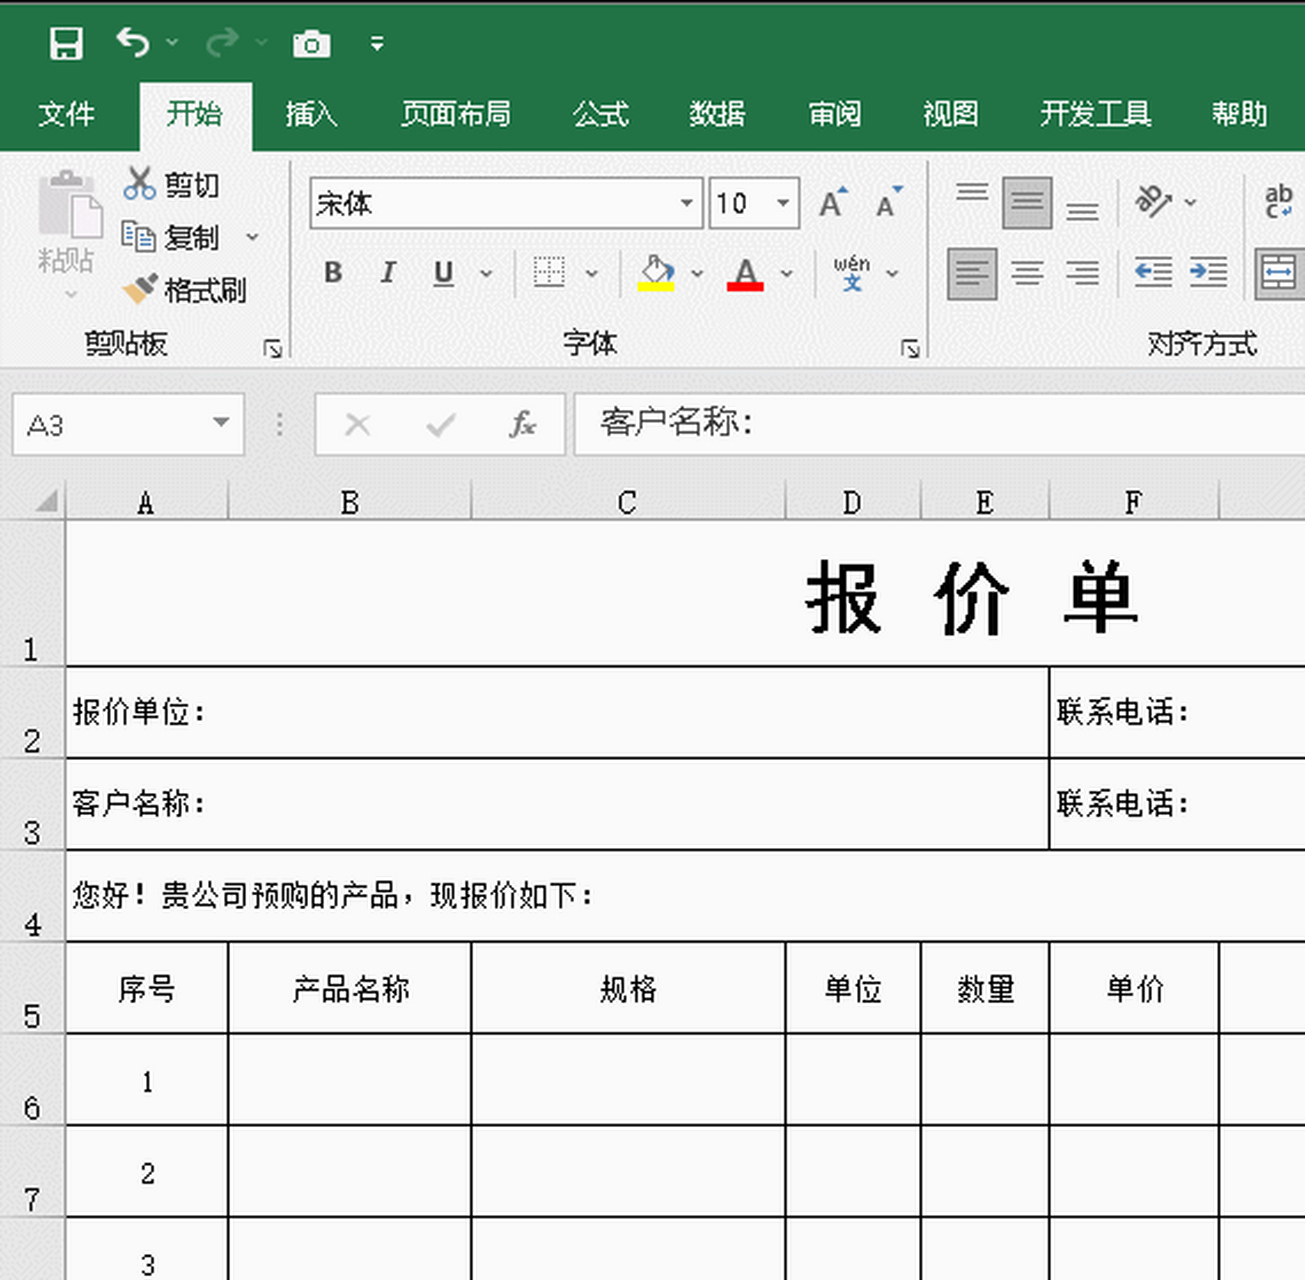Open the borders dropdown arrow
Image resolution: width=1305 pixels, height=1280 pixels.
[x=592, y=273]
